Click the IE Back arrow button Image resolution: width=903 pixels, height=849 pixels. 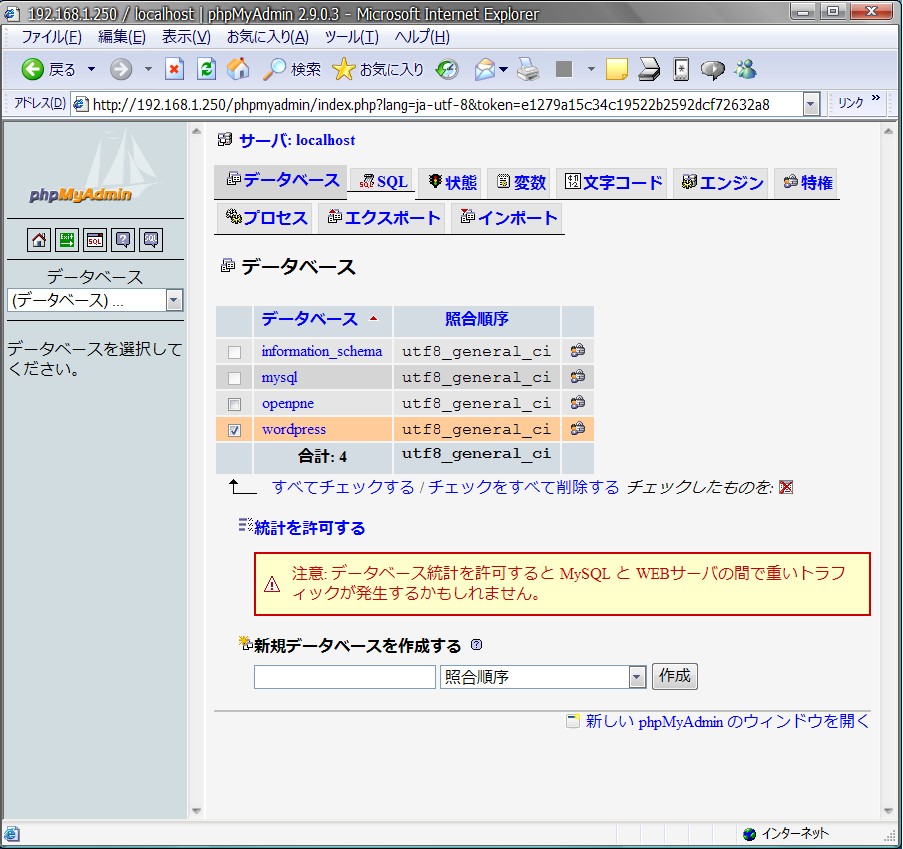click(x=33, y=69)
